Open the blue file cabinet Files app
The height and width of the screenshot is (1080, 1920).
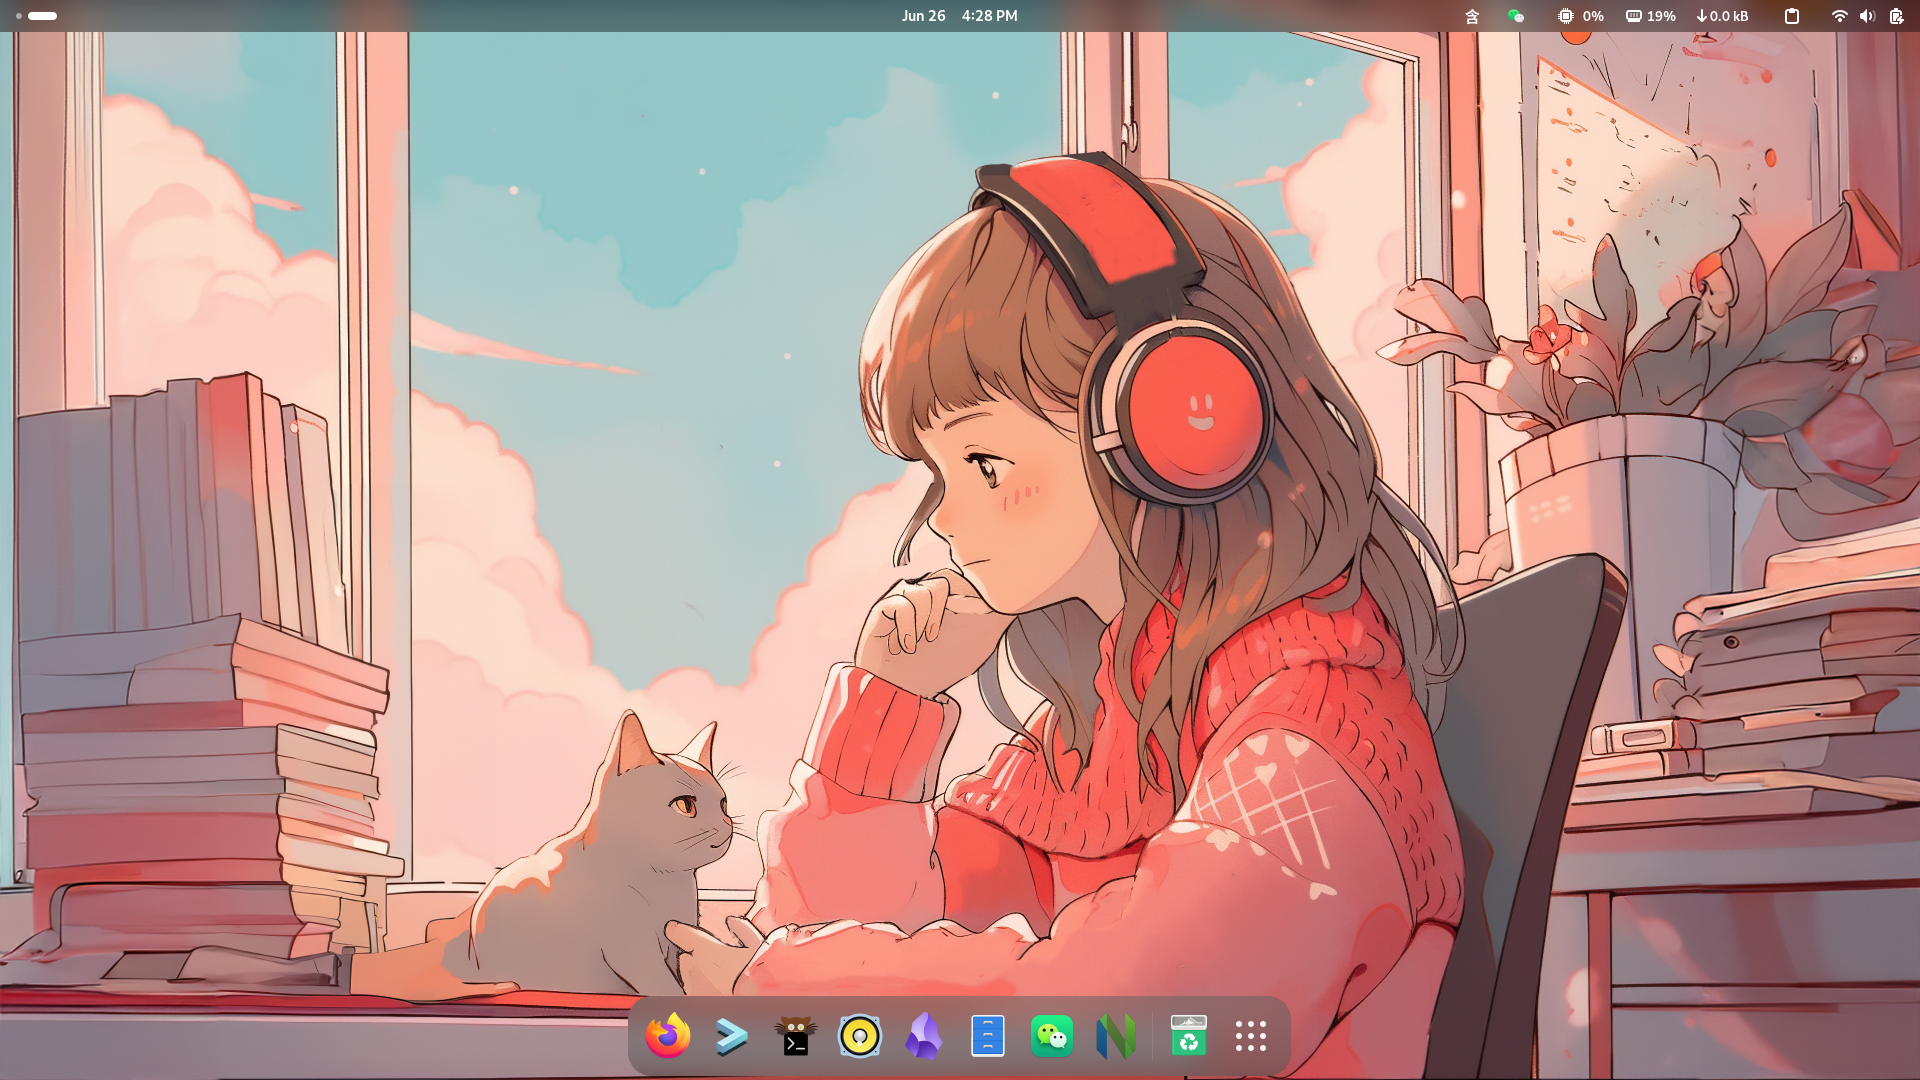pos(988,1036)
